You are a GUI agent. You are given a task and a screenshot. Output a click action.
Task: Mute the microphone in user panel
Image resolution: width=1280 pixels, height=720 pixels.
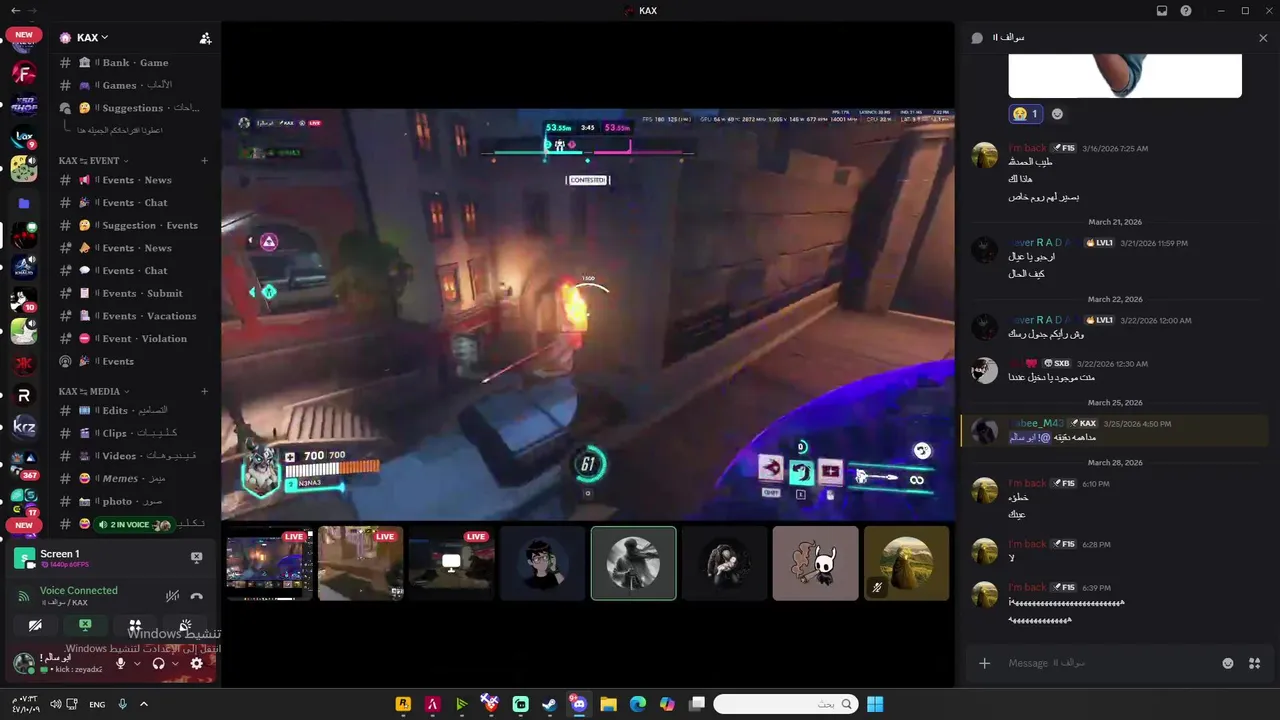tap(121, 663)
